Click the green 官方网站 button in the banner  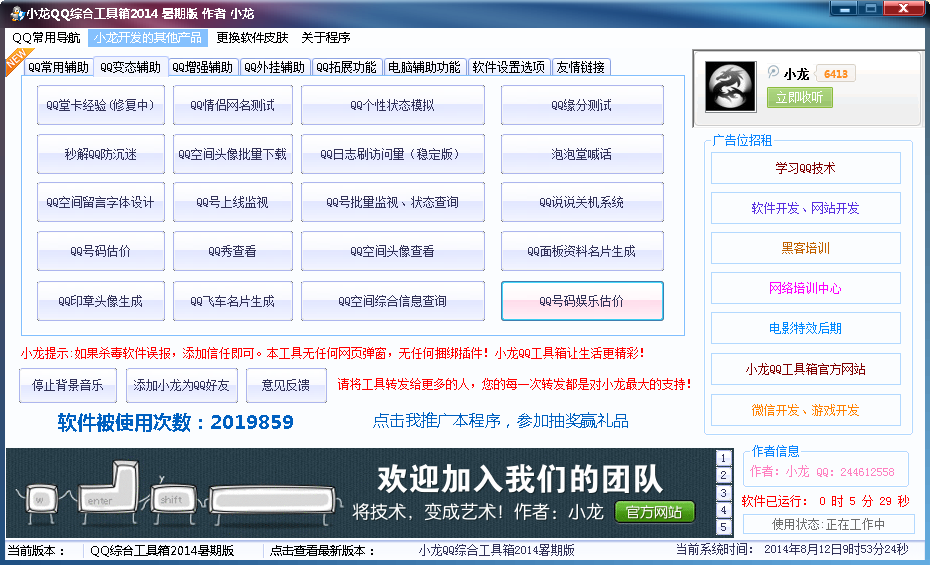coord(654,512)
